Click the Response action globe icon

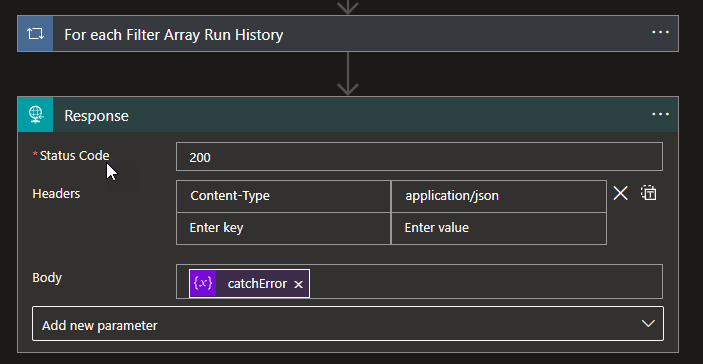(35, 115)
